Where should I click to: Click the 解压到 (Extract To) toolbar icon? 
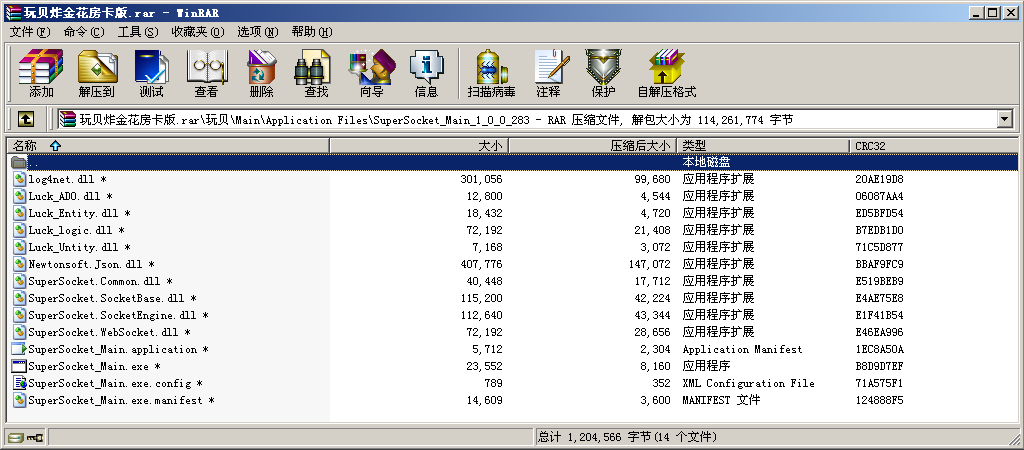(x=97, y=73)
